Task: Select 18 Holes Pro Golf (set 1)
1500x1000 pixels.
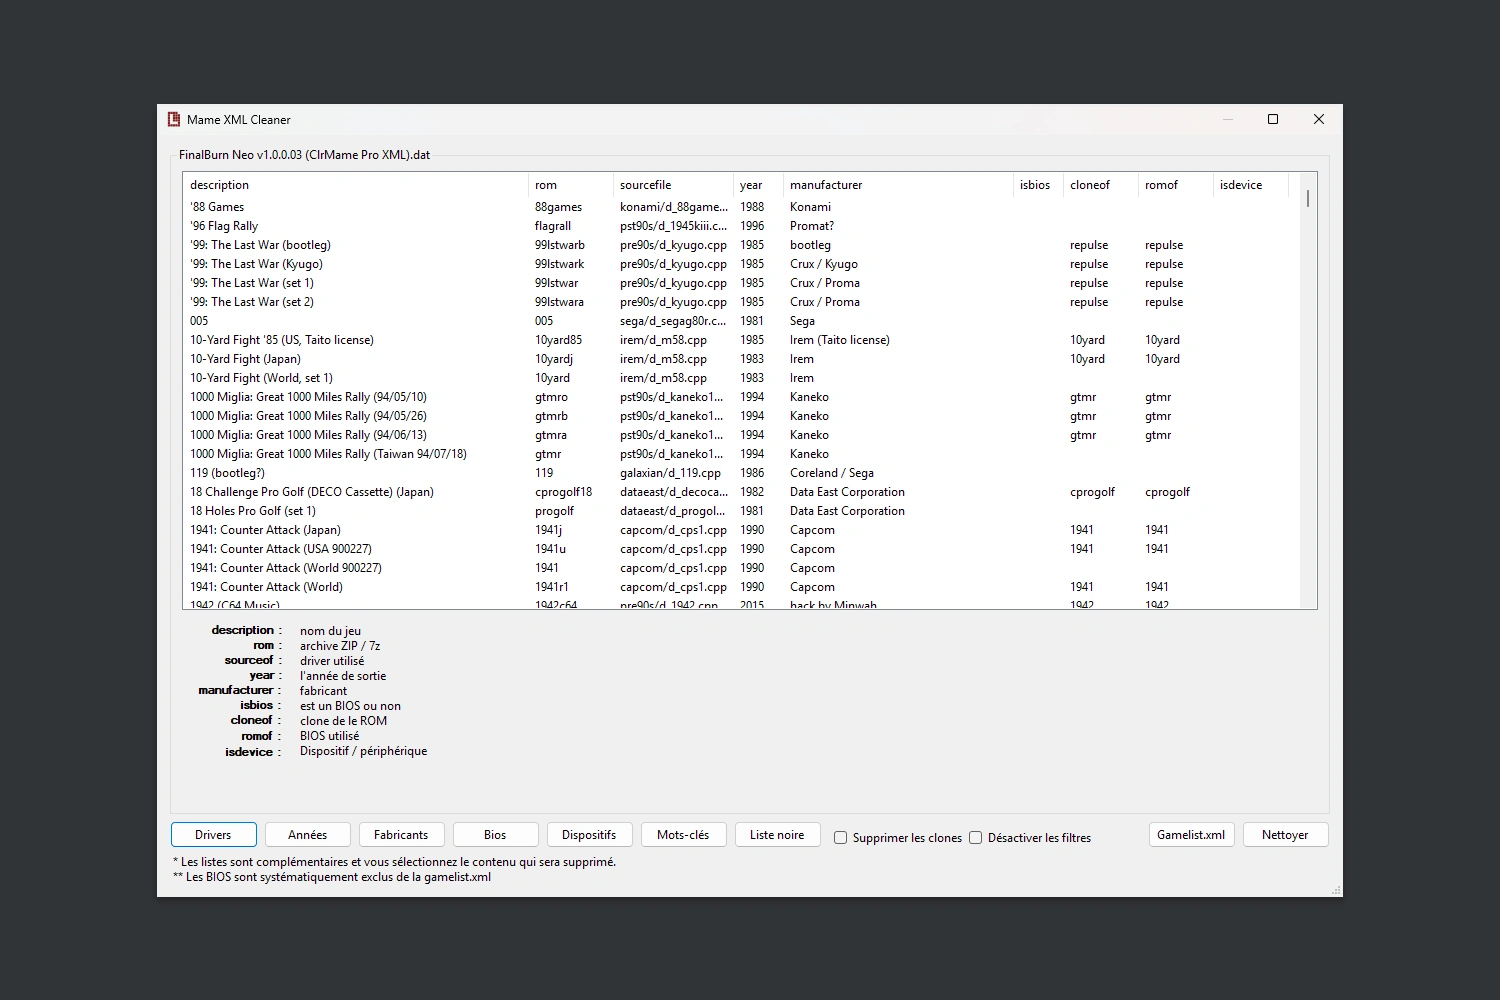Action: click(742, 511)
